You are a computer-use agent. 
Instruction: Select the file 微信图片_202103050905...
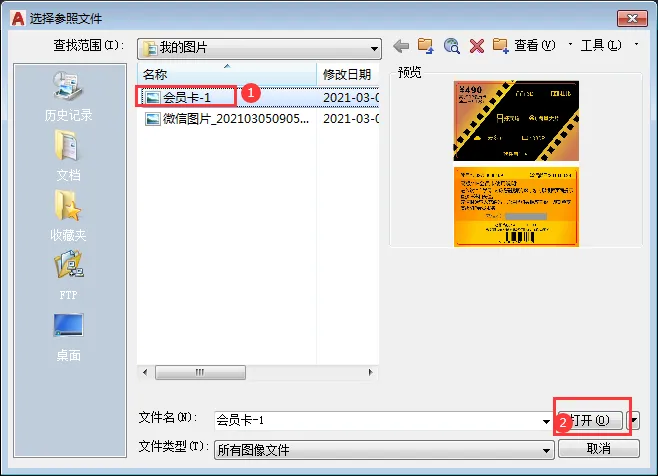(x=227, y=119)
